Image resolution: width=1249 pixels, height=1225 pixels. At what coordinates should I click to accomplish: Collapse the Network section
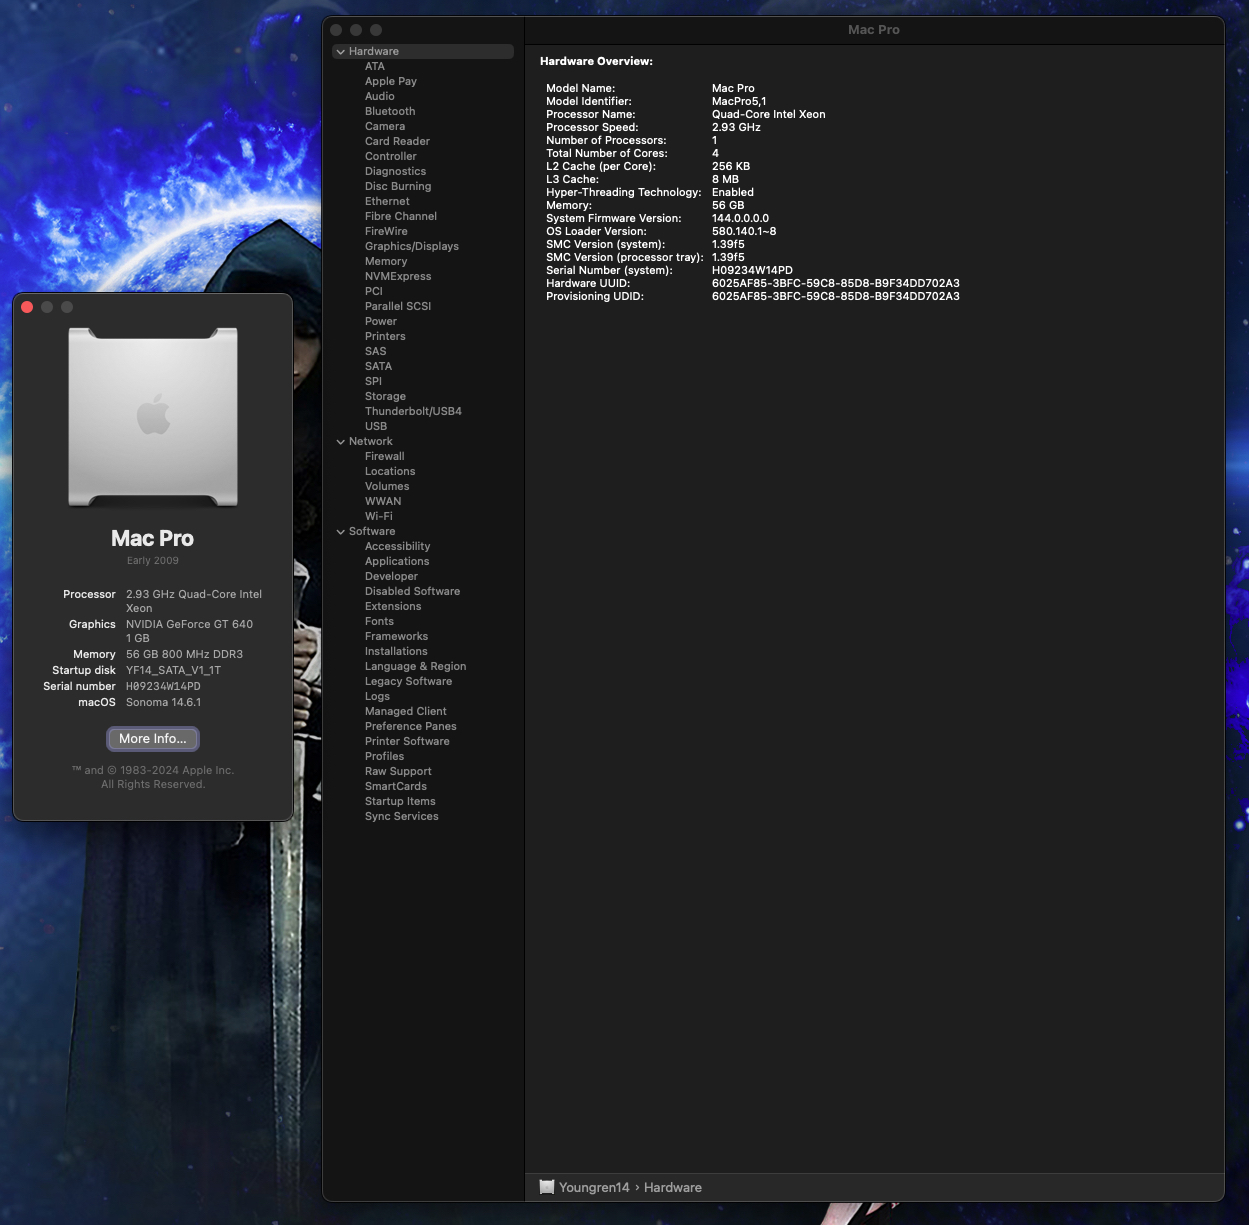(x=341, y=441)
